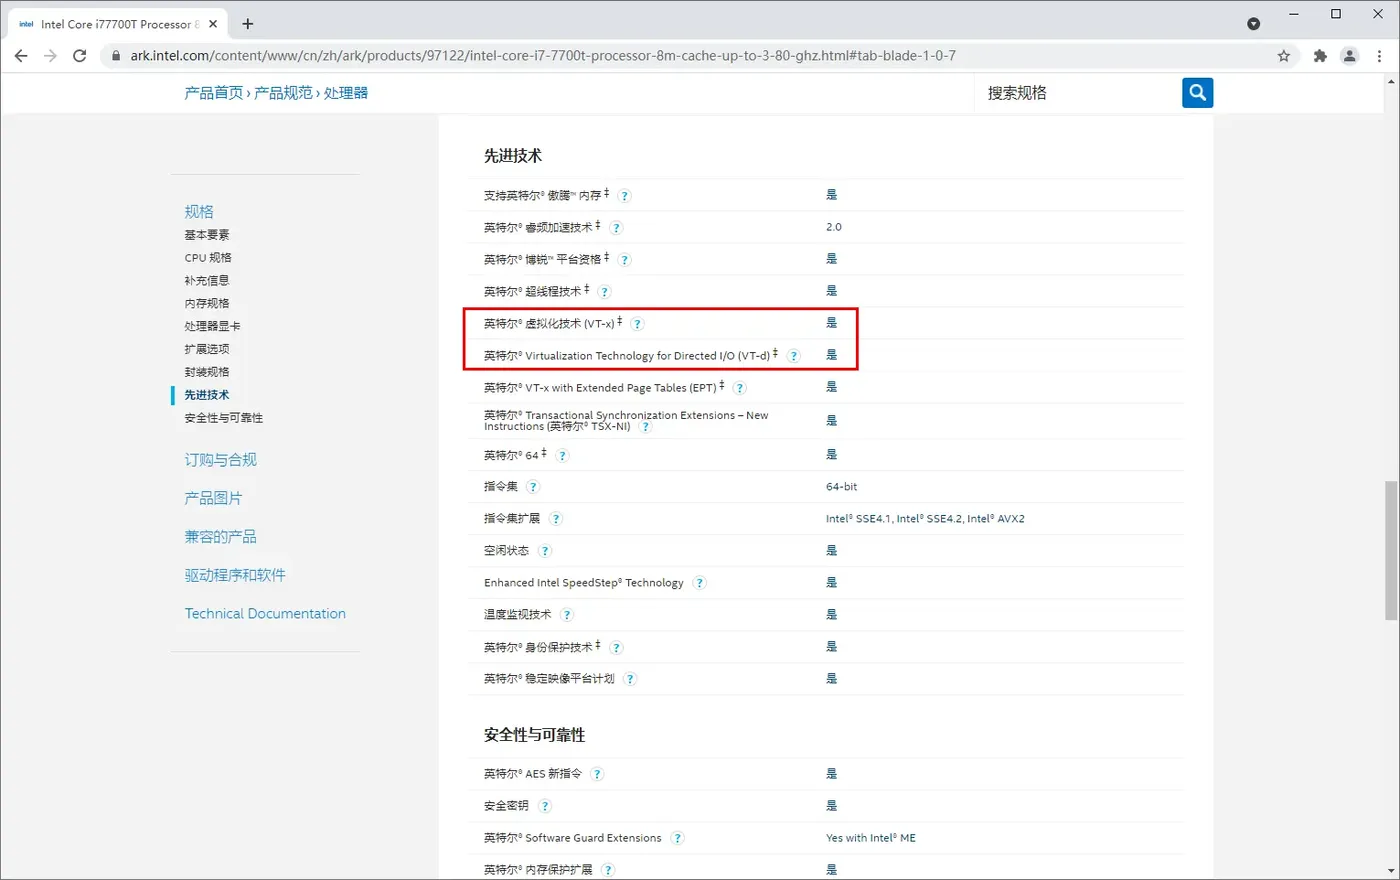Open help icon for 傲腾 内存
The width and height of the screenshot is (1400, 880).
(624, 196)
